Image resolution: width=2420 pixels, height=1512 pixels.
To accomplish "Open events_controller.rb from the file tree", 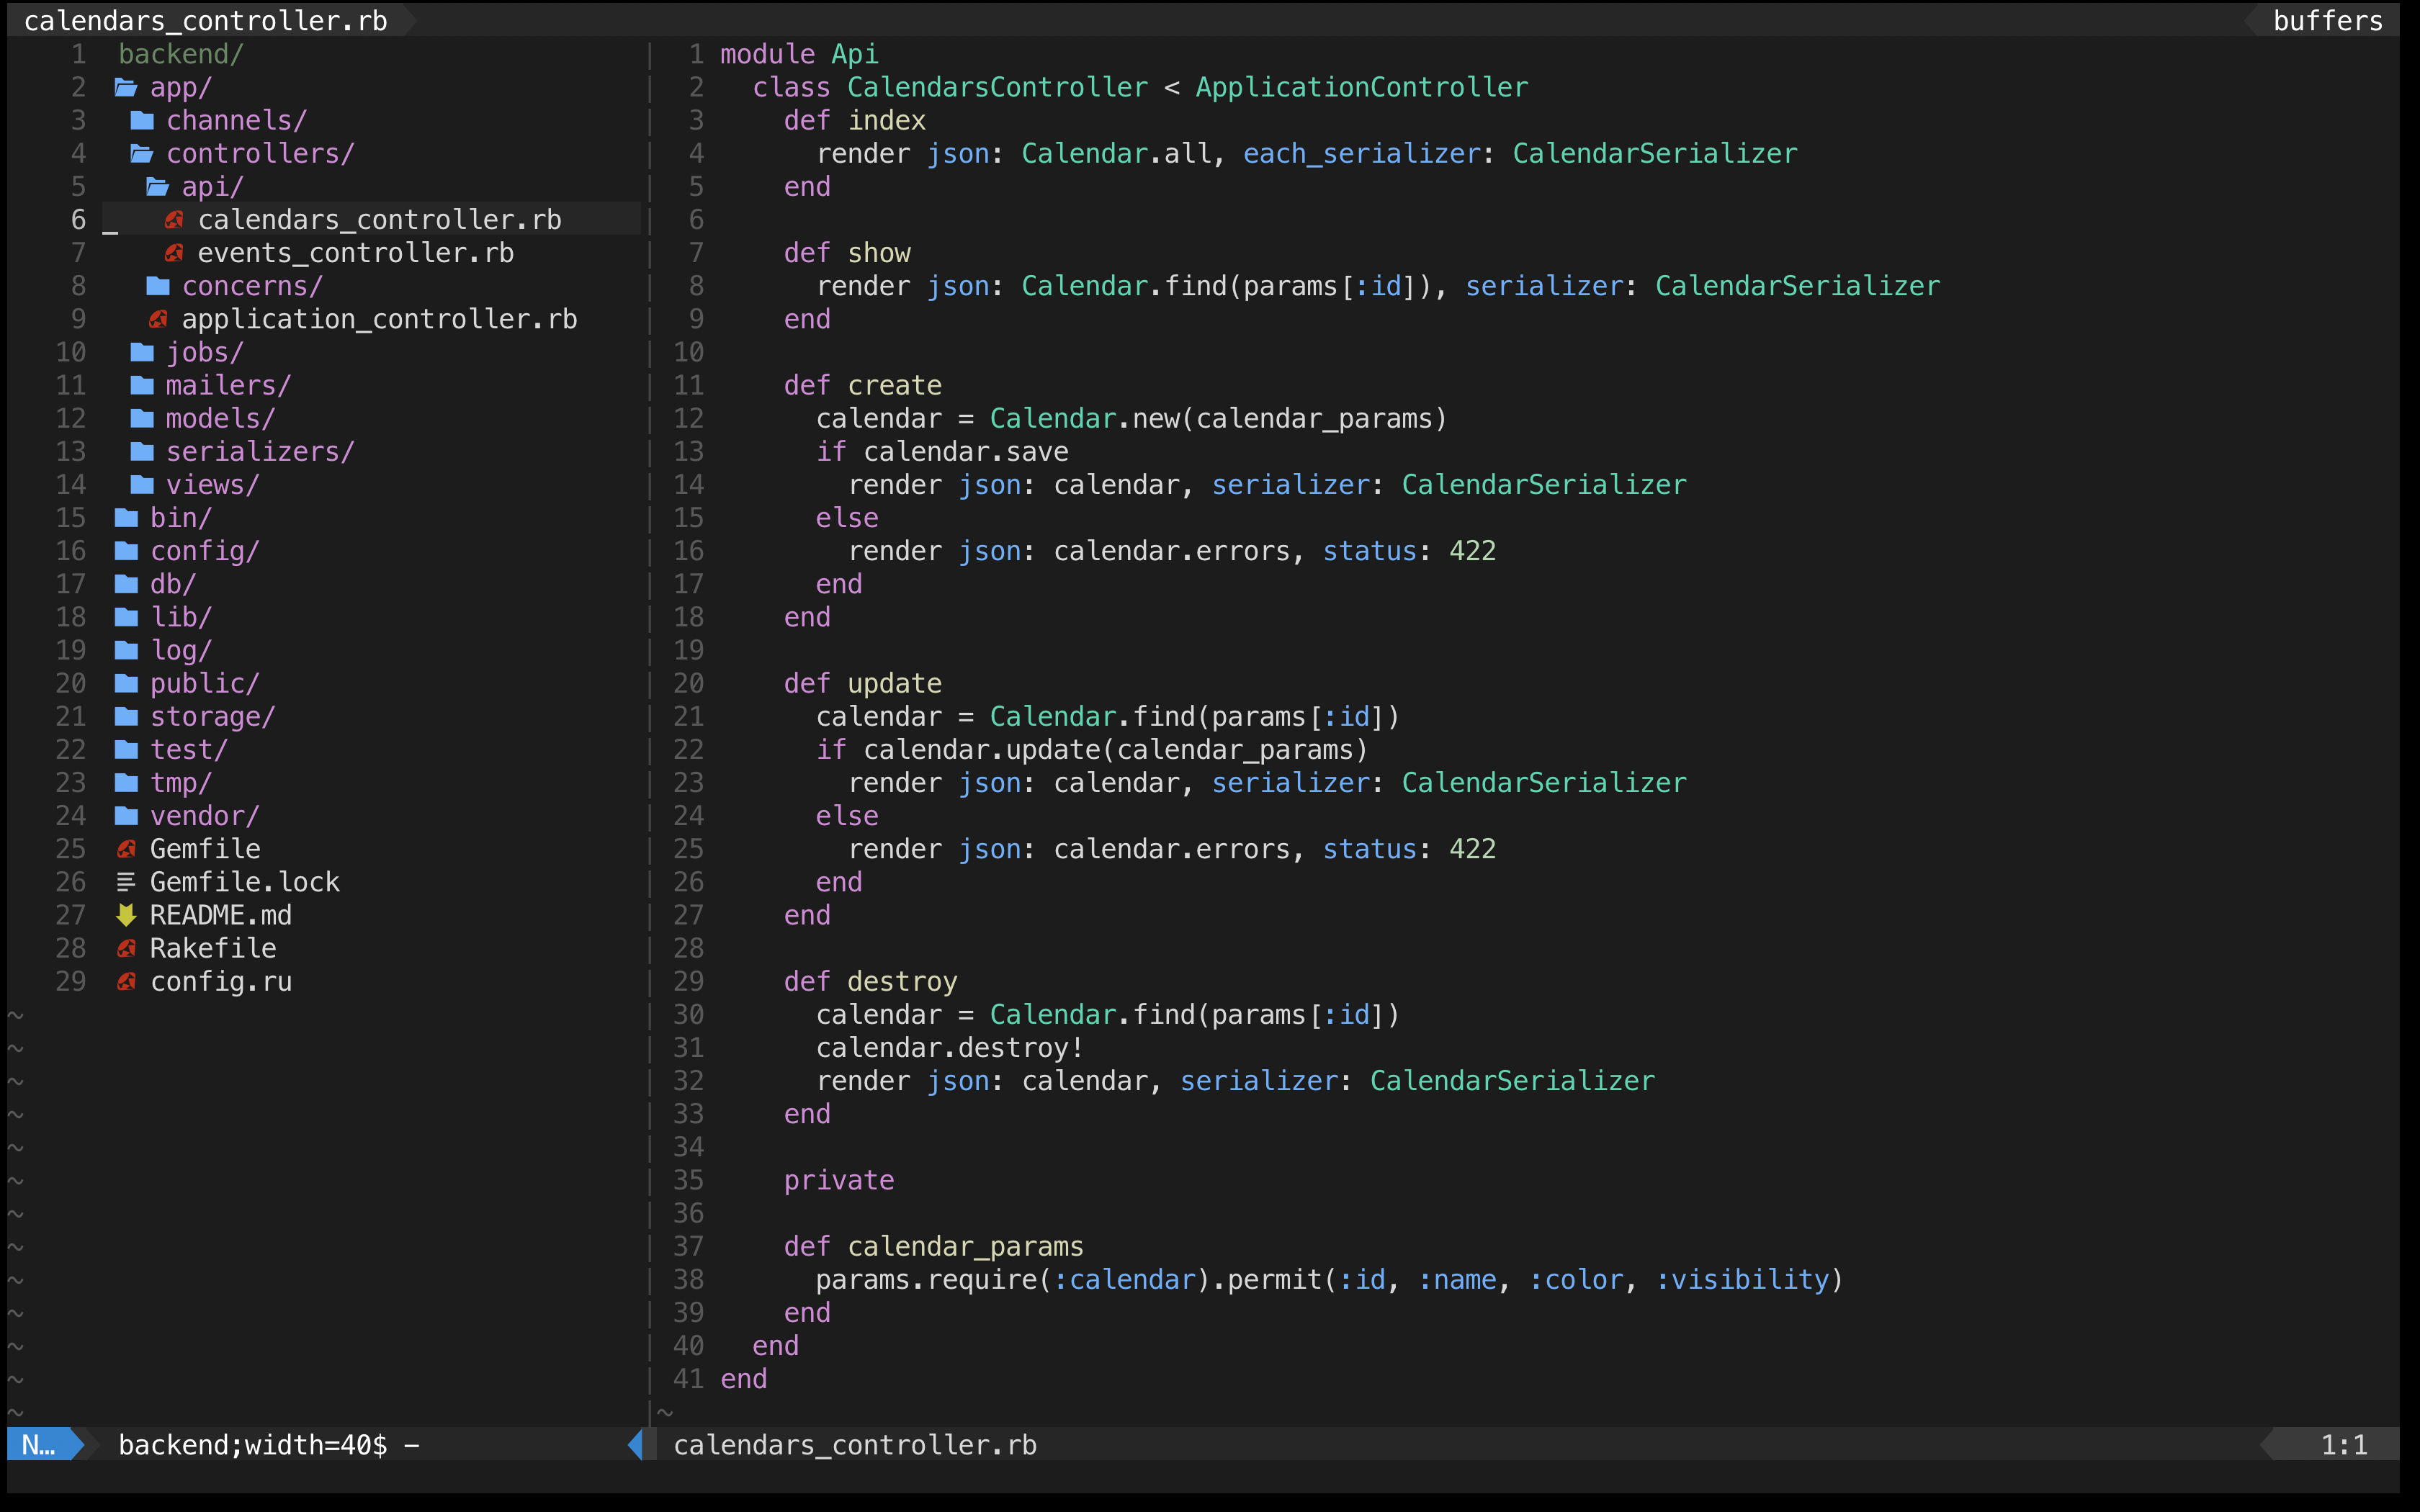I will [x=356, y=252].
